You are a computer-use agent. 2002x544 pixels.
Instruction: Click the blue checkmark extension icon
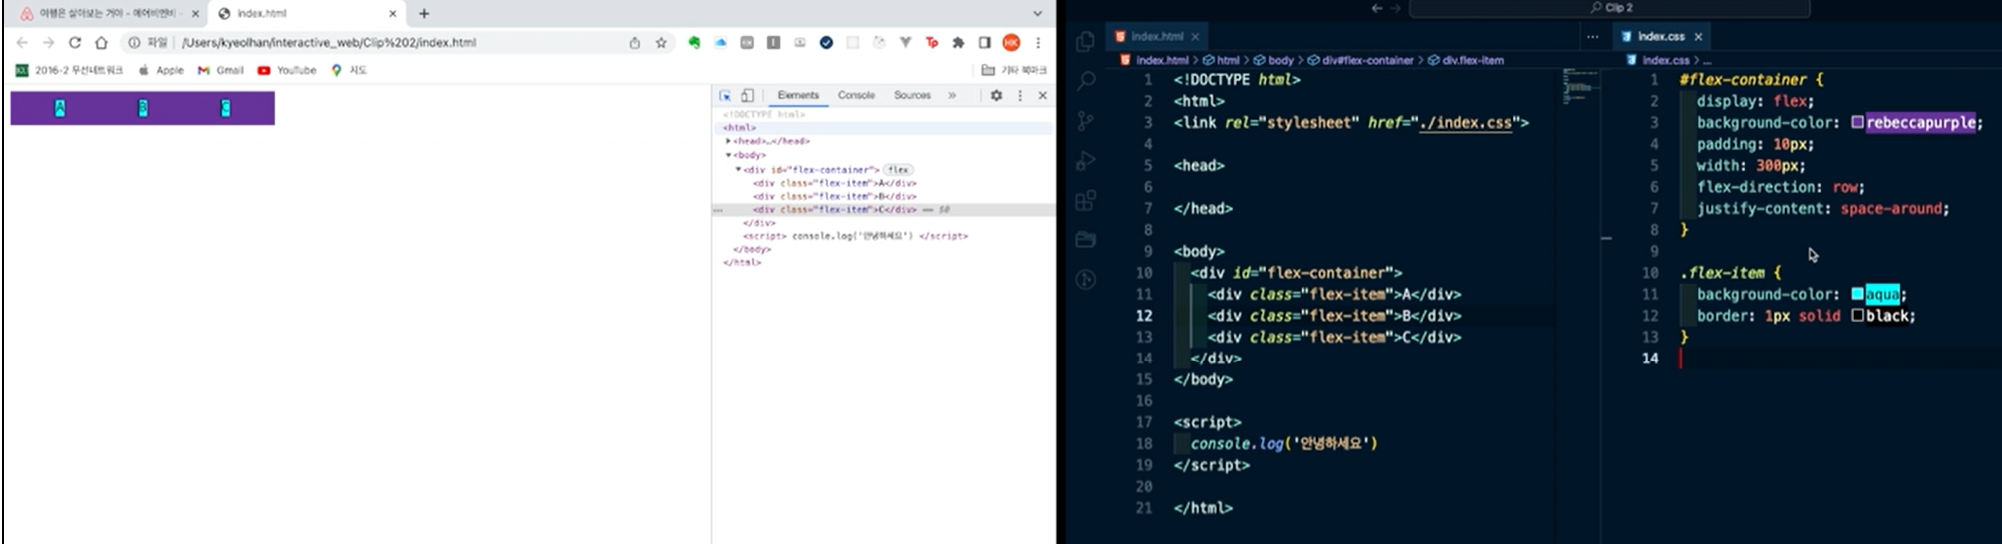(826, 43)
